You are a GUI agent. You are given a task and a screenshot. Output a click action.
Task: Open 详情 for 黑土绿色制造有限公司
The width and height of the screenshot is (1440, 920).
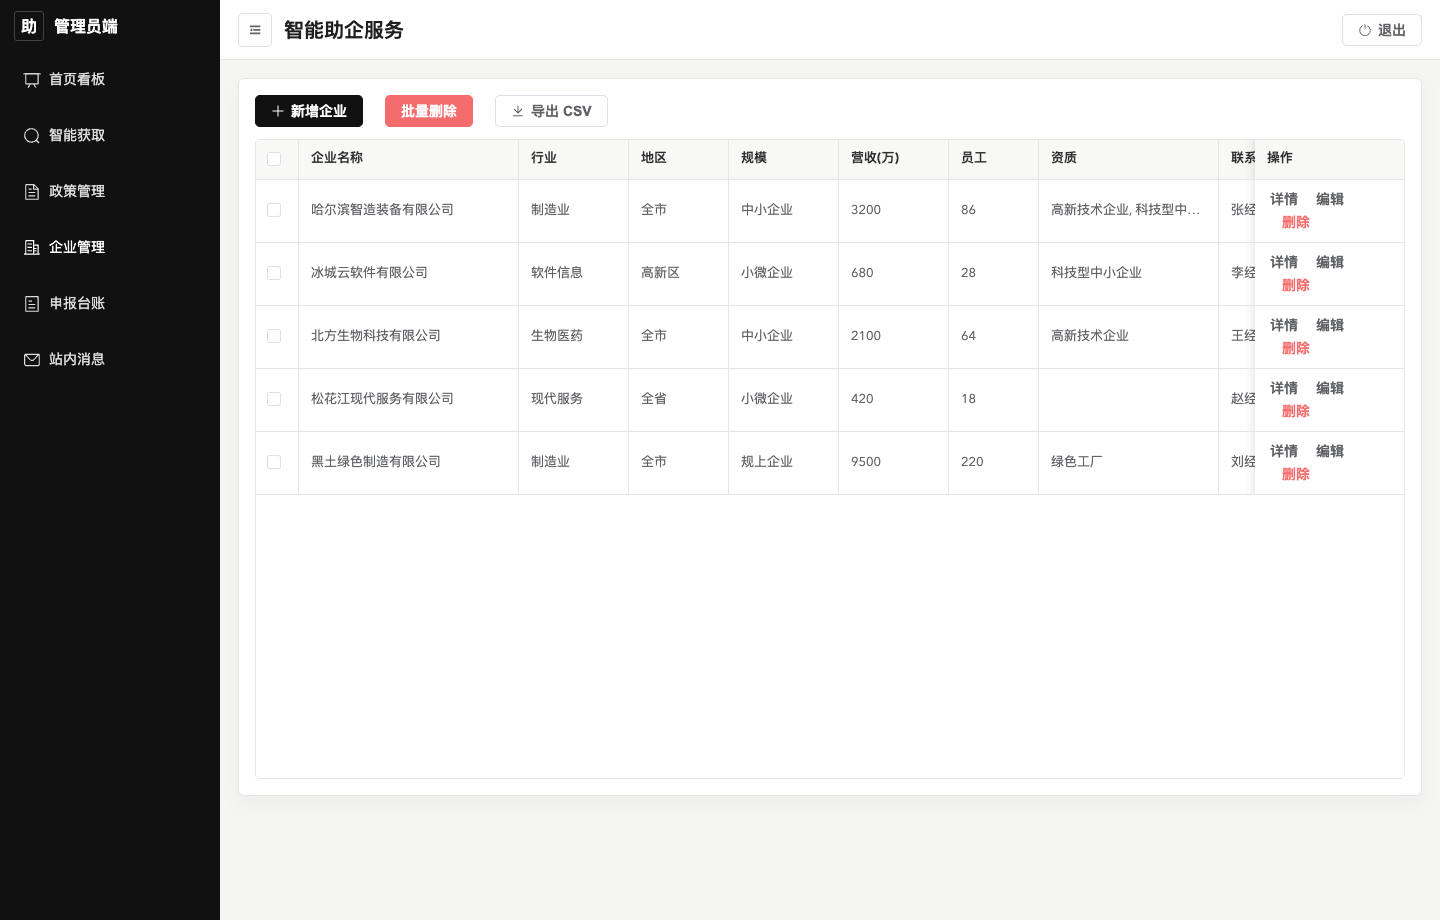click(x=1284, y=451)
